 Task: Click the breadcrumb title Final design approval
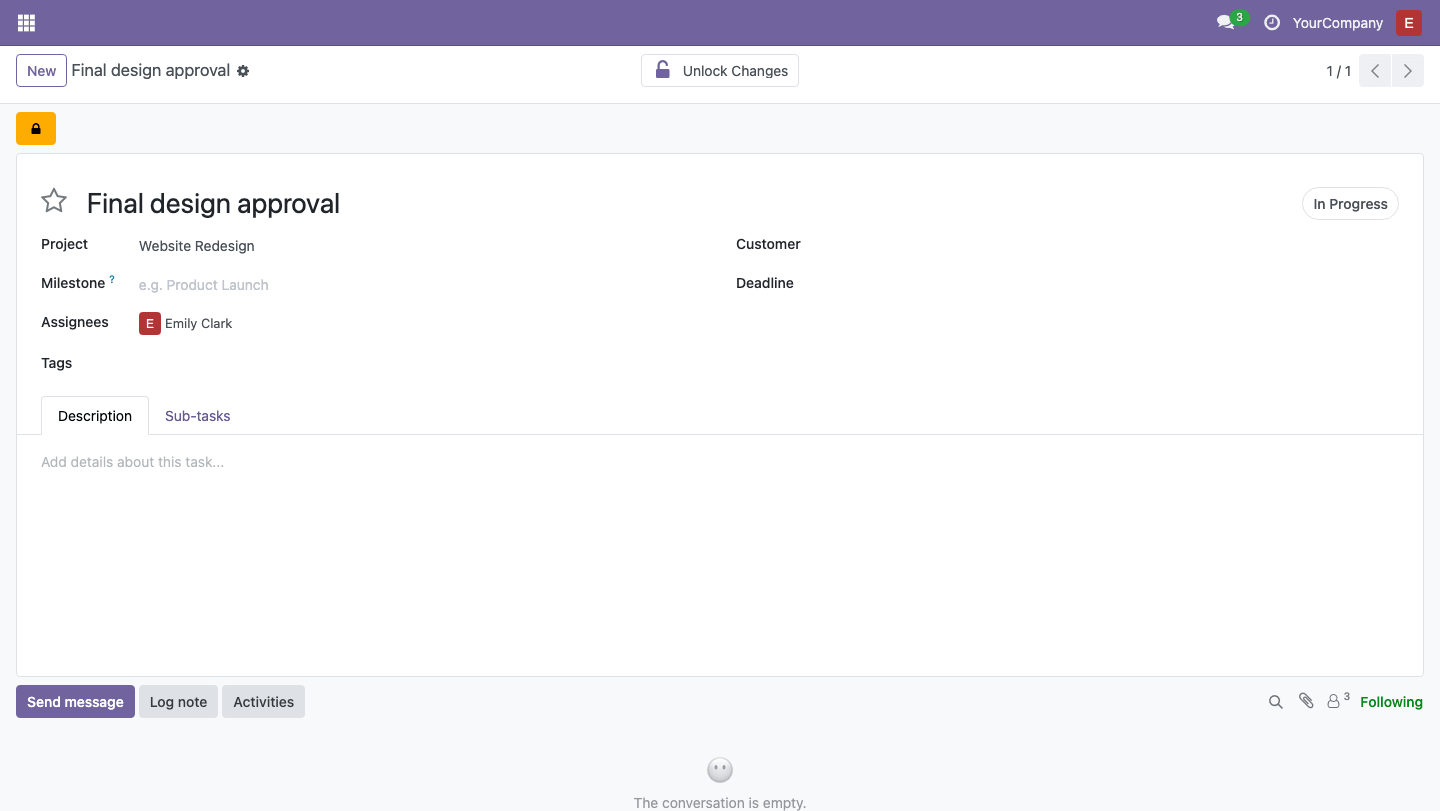151,71
